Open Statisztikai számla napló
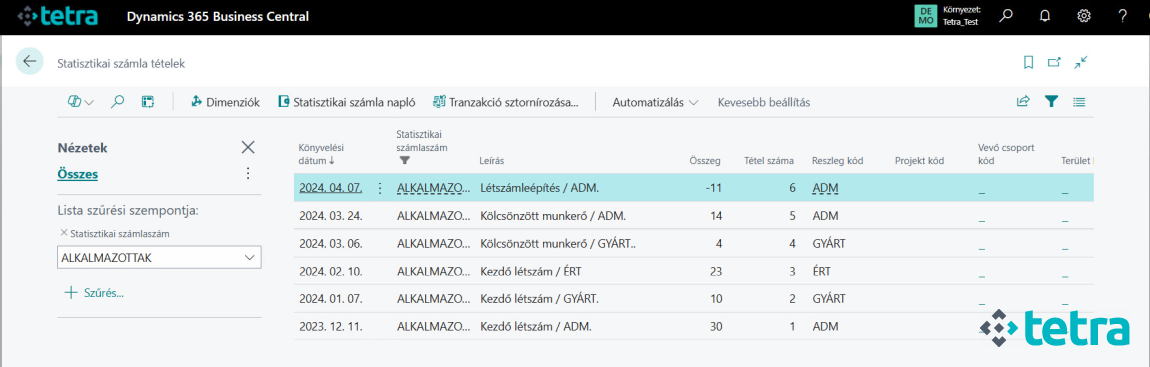 pyautogui.click(x=347, y=103)
